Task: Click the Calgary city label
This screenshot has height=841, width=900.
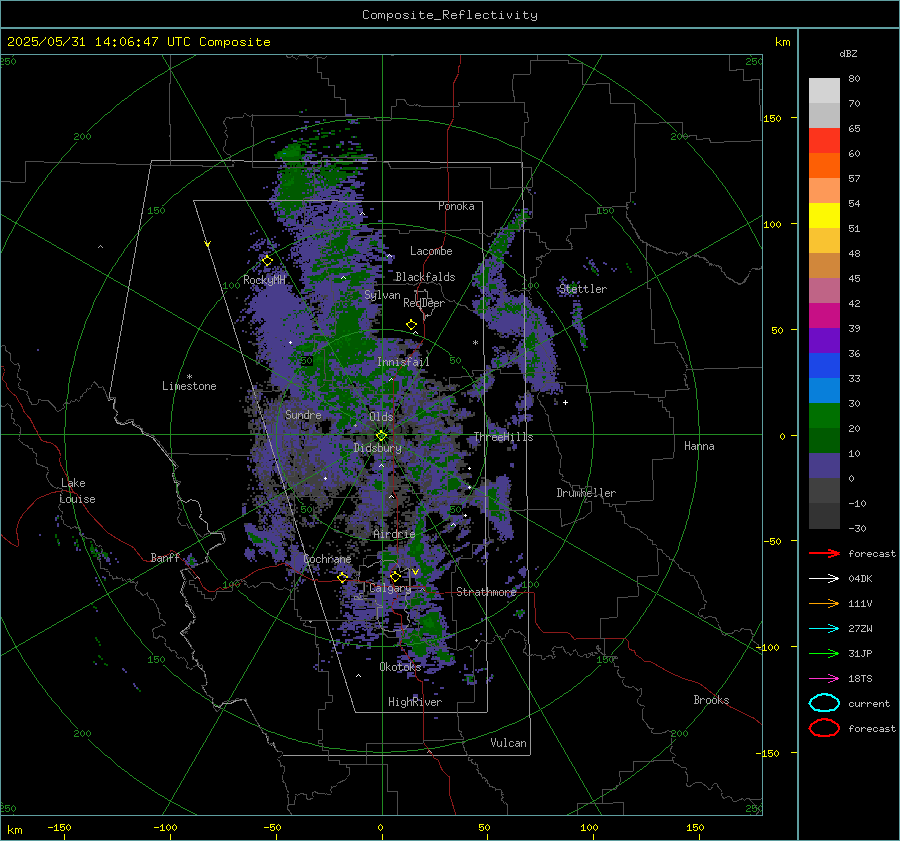Action: pyautogui.click(x=390, y=588)
